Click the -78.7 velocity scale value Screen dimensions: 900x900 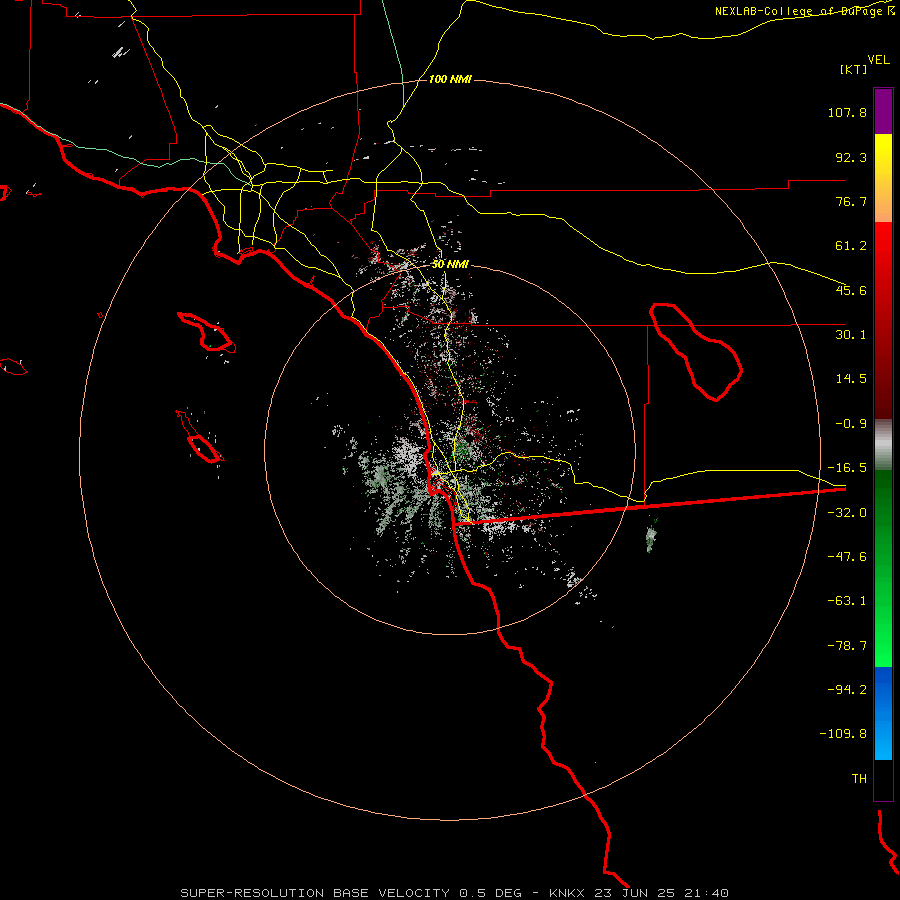847,646
